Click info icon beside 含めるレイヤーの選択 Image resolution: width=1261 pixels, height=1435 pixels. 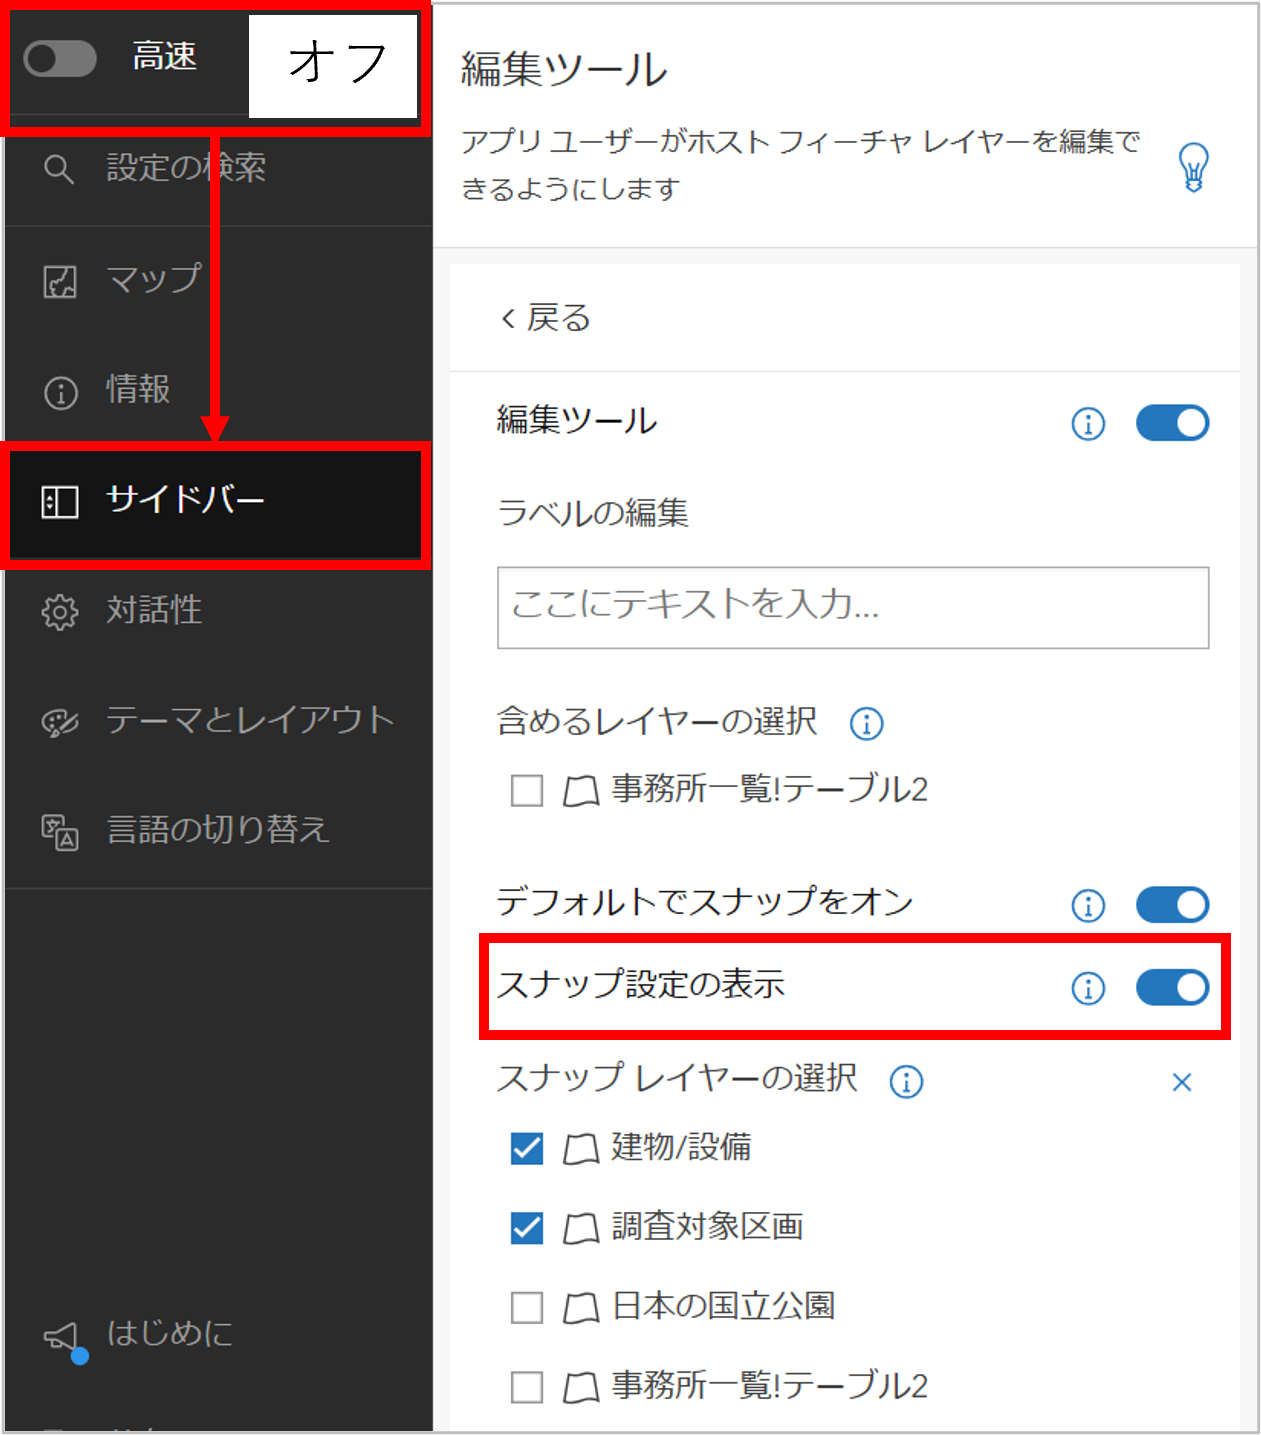pyautogui.click(x=866, y=723)
